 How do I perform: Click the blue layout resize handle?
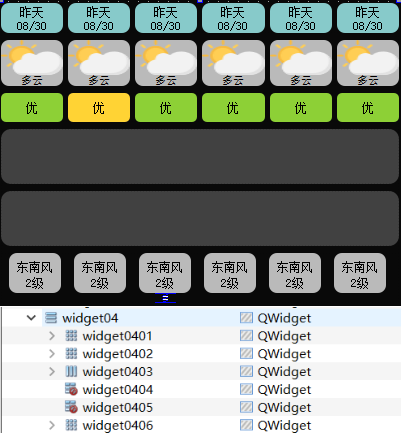[x=165, y=298]
